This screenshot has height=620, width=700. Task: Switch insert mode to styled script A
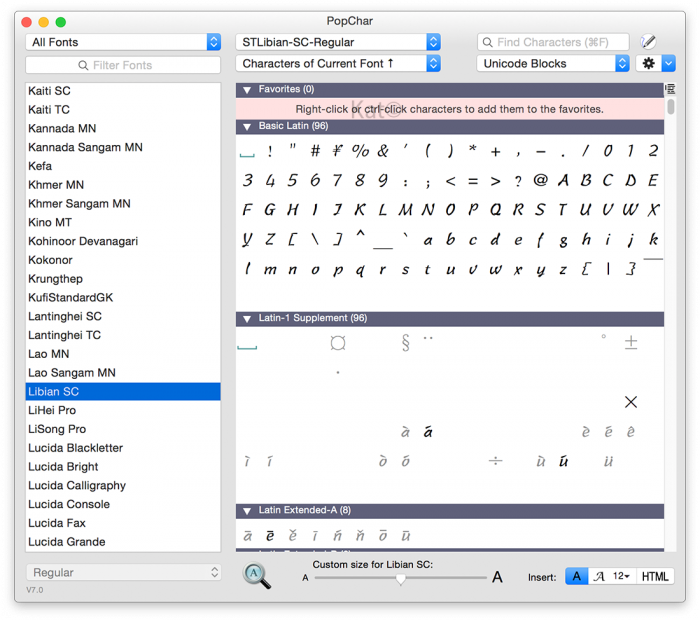pyautogui.click(x=599, y=577)
